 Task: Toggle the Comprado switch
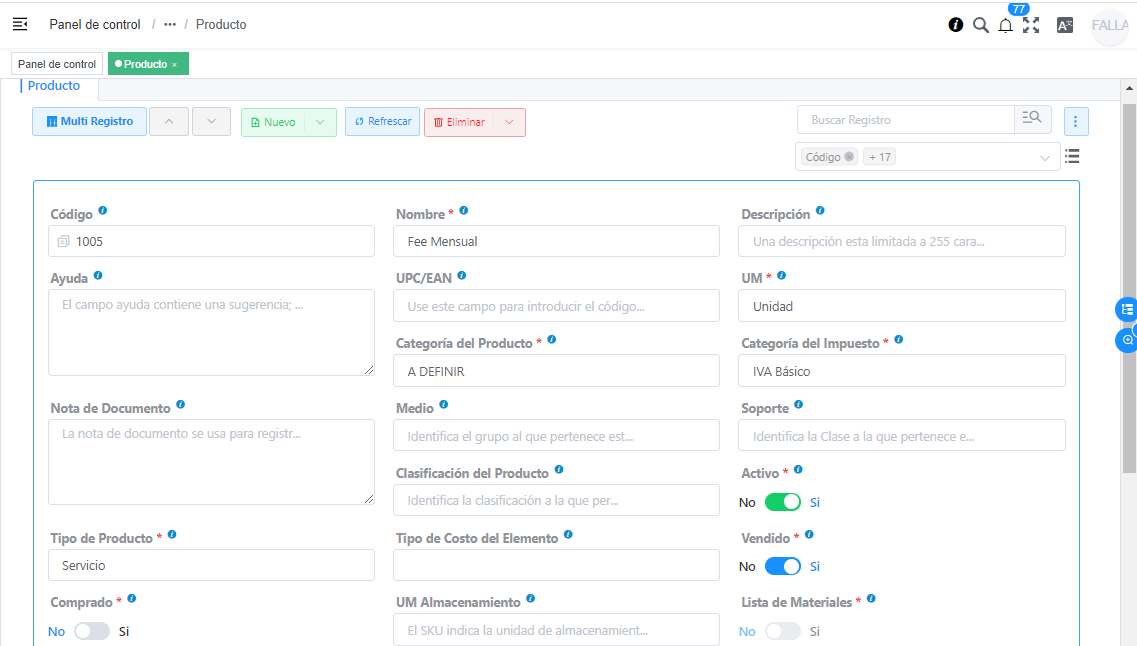92,631
